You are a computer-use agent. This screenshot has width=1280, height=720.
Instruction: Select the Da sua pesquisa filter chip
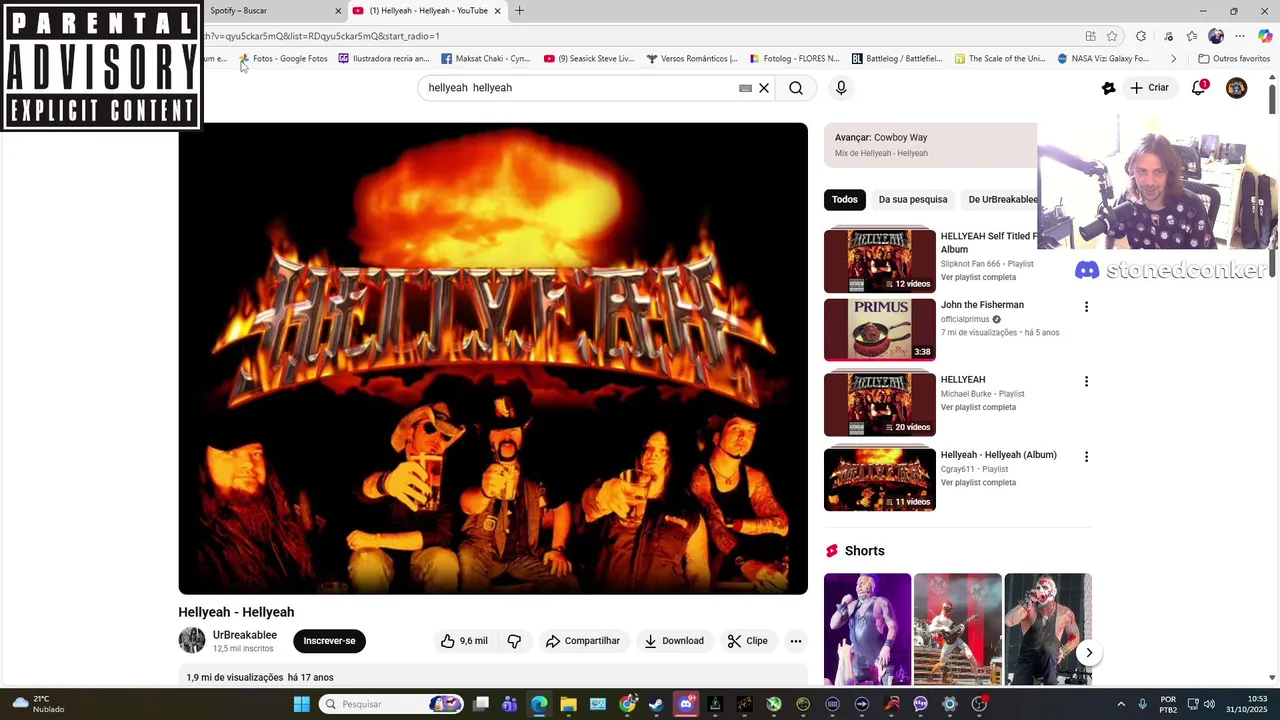(913, 199)
